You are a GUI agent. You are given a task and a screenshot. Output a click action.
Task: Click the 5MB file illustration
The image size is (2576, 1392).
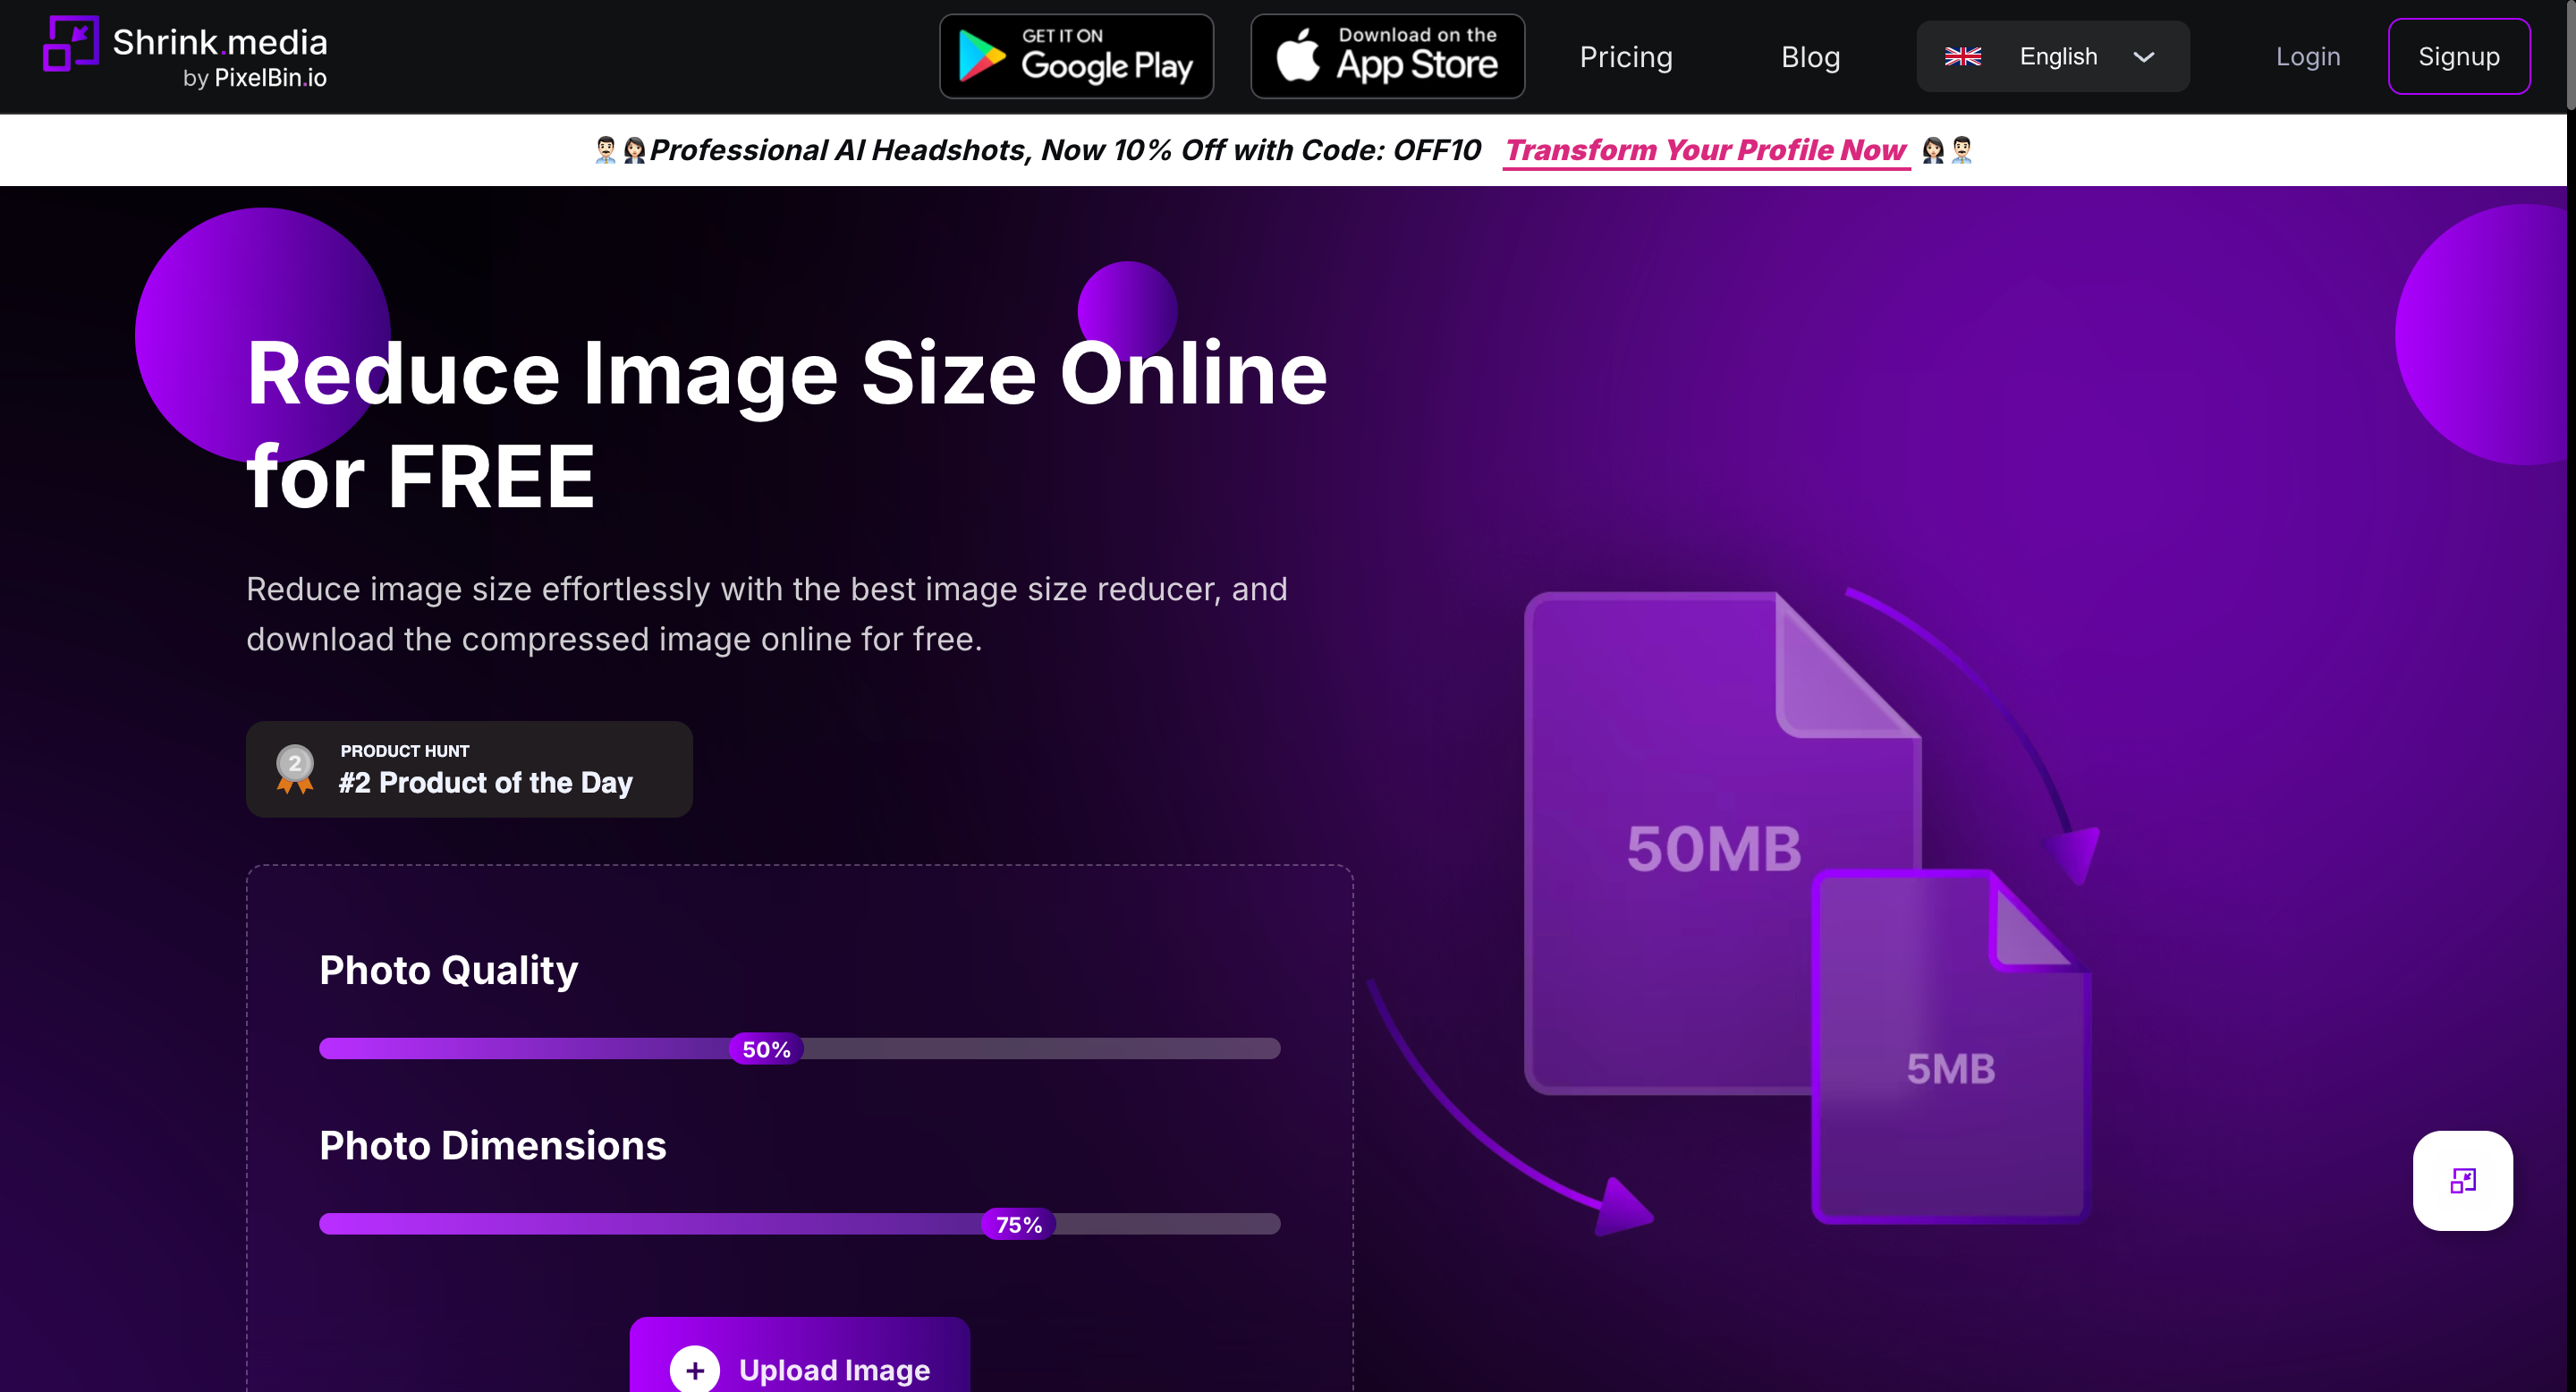tap(1950, 1070)
